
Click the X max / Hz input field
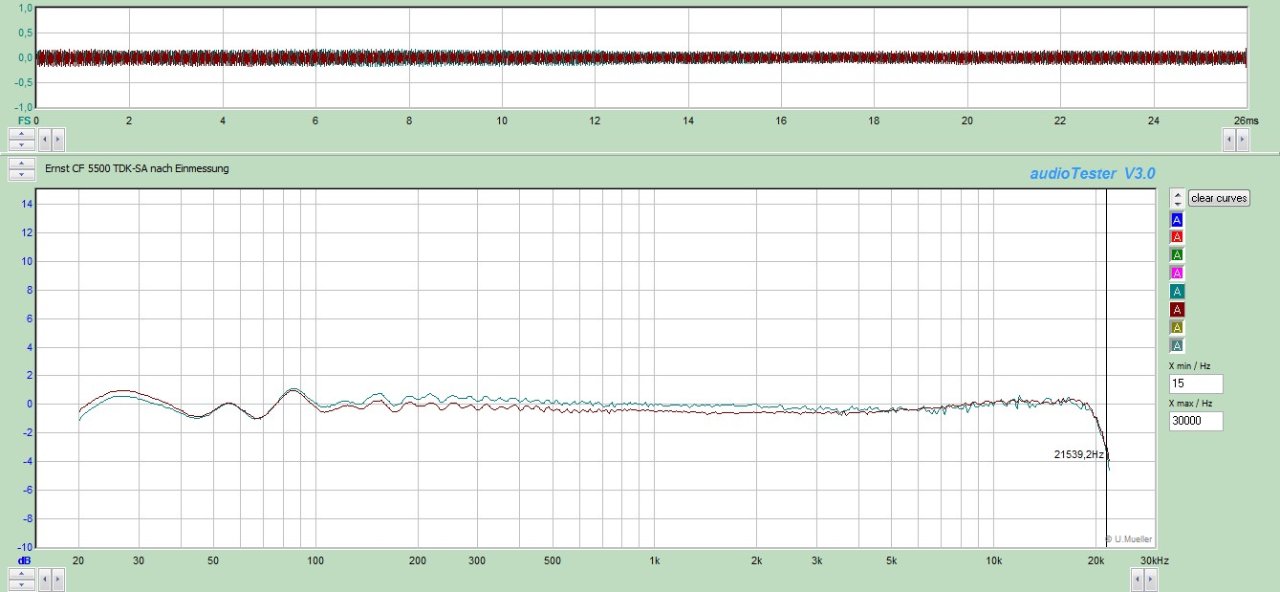coord(1195,422)
